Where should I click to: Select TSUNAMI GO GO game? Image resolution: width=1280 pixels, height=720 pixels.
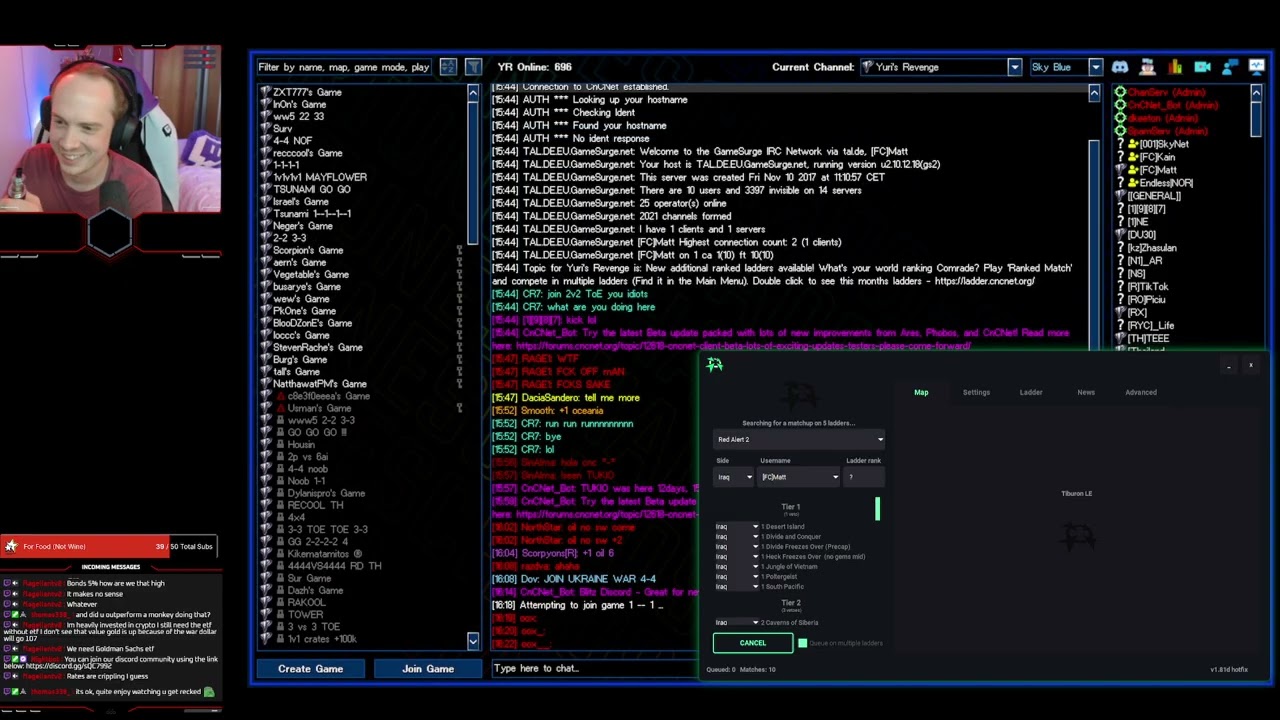pyautogui.click(x=312, y=189)
